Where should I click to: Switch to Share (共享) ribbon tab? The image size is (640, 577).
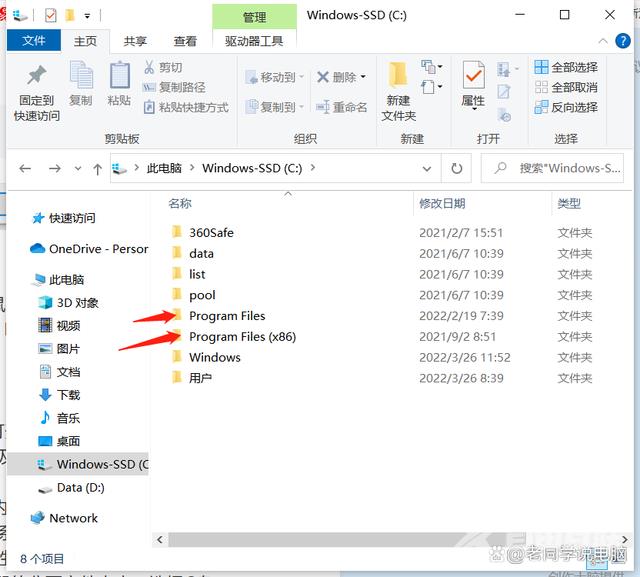tap(135, 41)
